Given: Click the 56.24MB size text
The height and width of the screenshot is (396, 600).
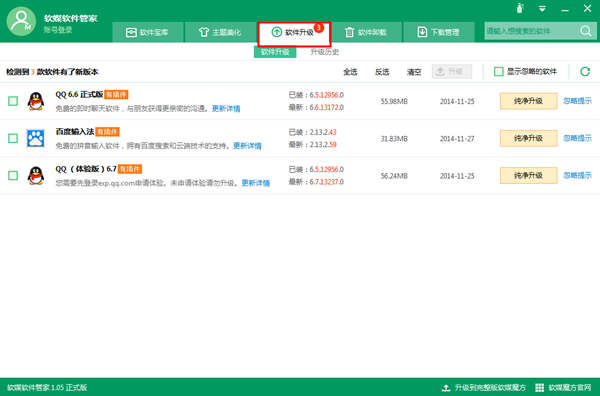Looking at the screenshot, I should coord(394,176).
